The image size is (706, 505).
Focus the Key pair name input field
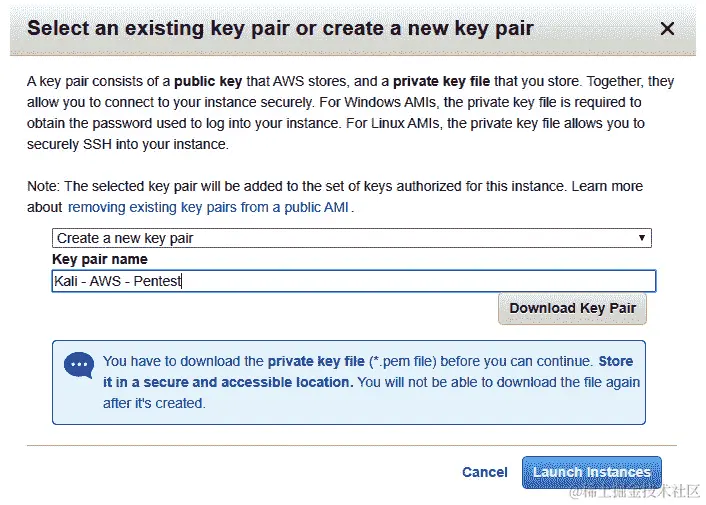tap(354, 281)
